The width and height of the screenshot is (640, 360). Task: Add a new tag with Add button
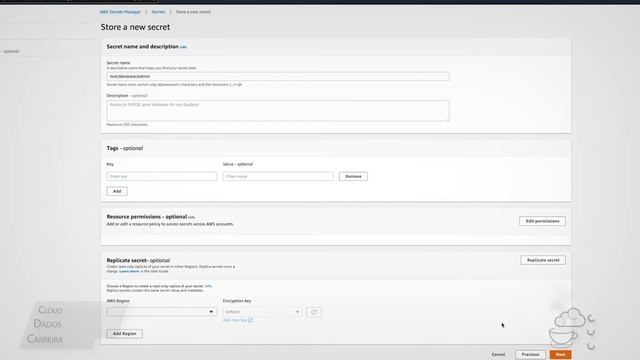tap(117, 191)
